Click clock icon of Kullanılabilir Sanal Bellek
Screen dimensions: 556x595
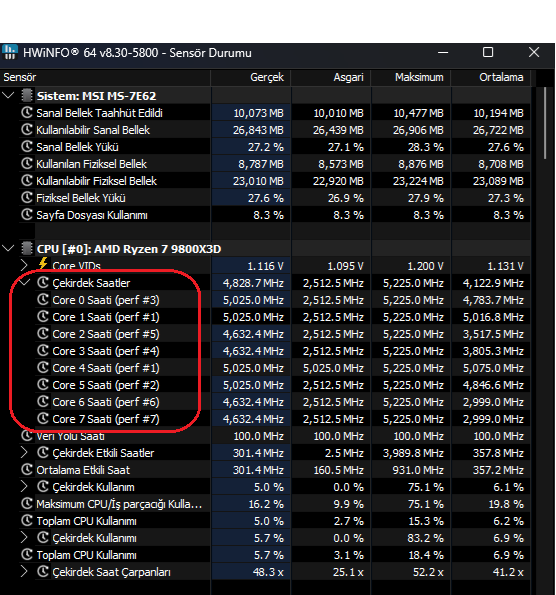[x=27, y=130]
